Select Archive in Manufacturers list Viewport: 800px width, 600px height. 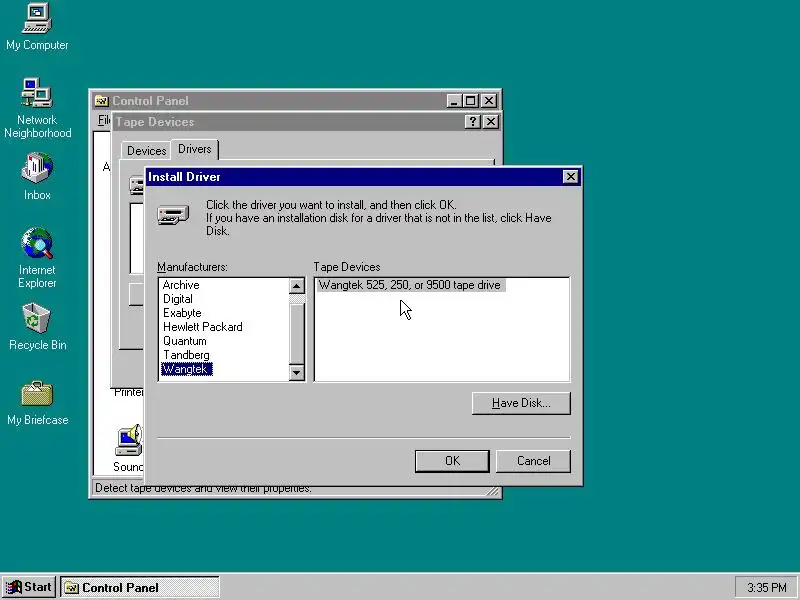tap(181, 285)
